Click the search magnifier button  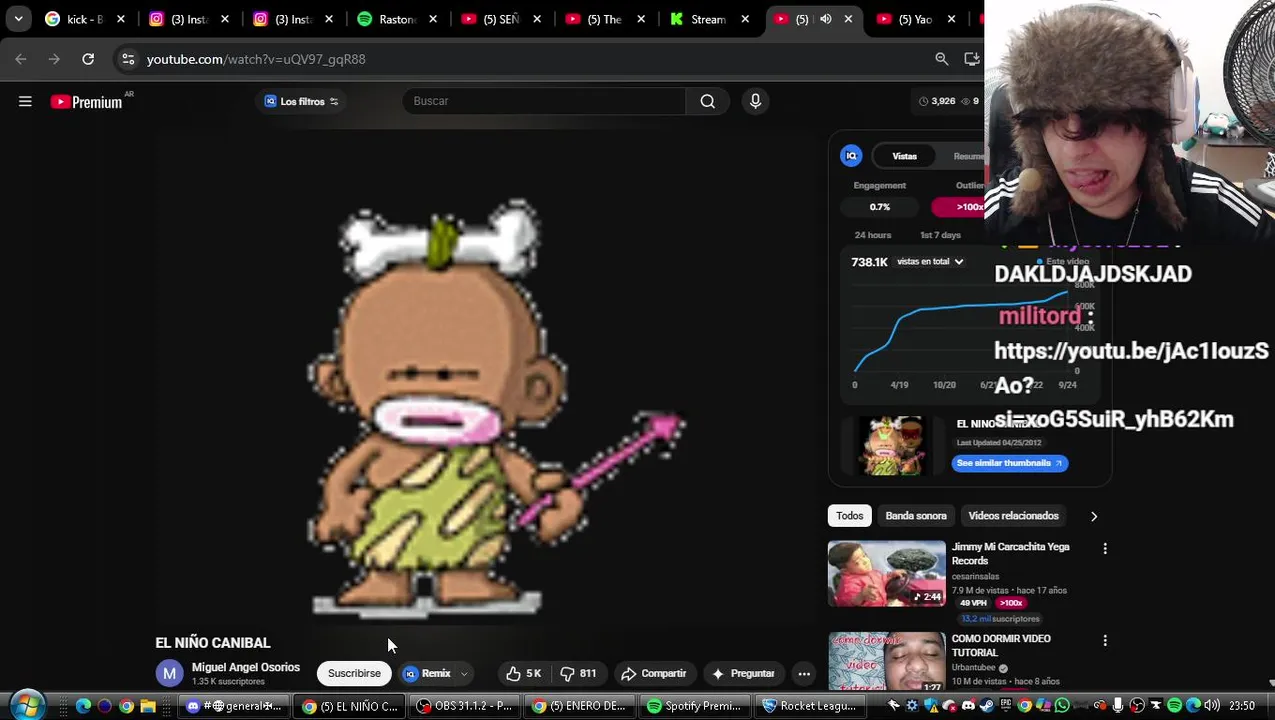707,101
